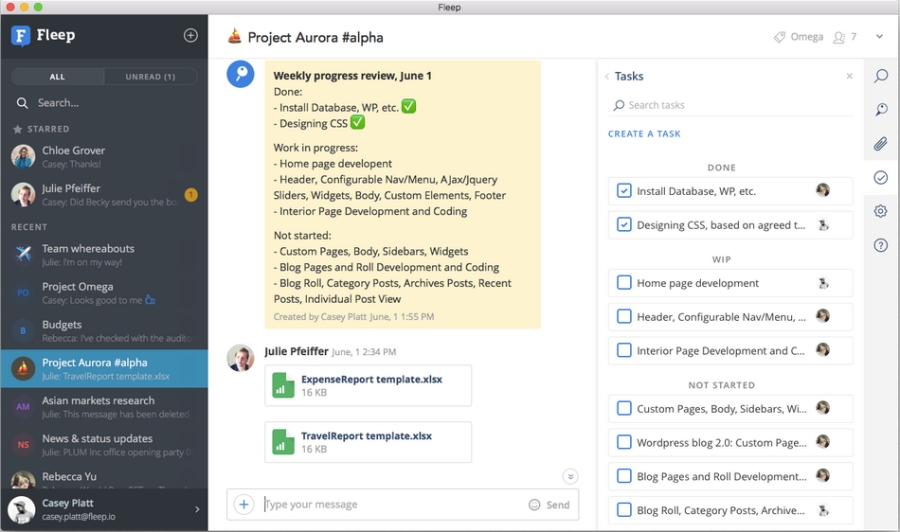Expand Casey Platt account menu arrow

[196, 510]
